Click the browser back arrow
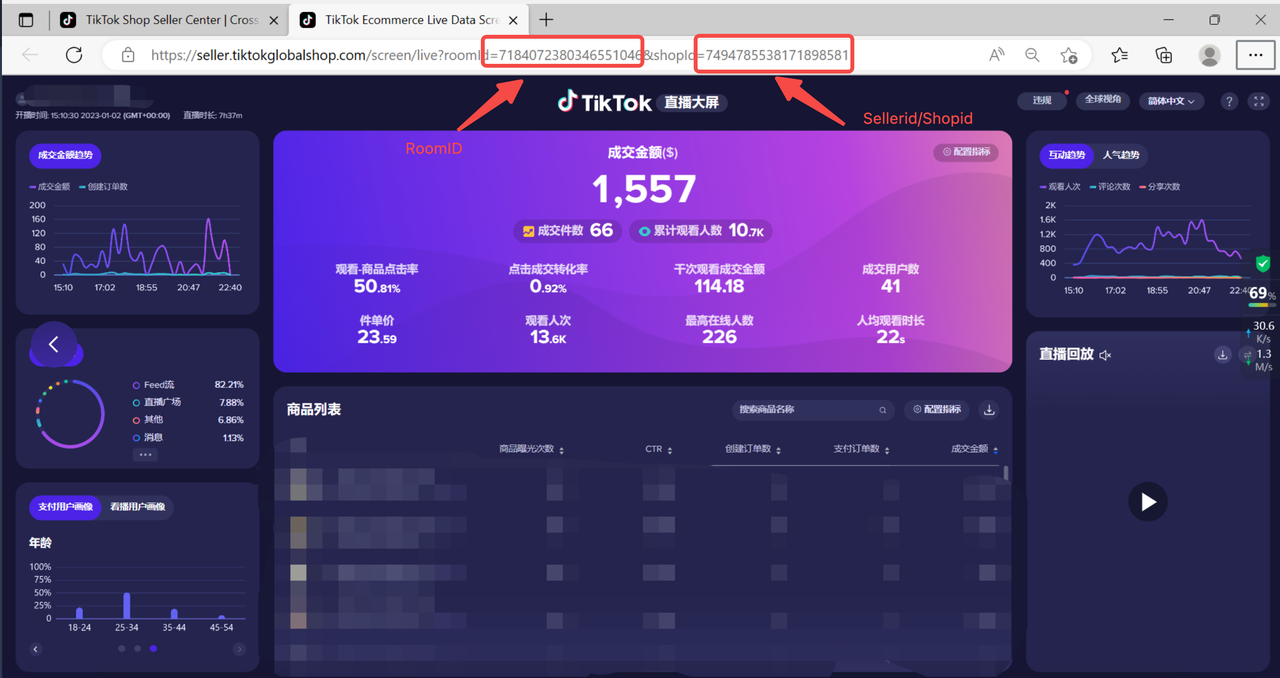1280x678 pixels. (30, 55)
